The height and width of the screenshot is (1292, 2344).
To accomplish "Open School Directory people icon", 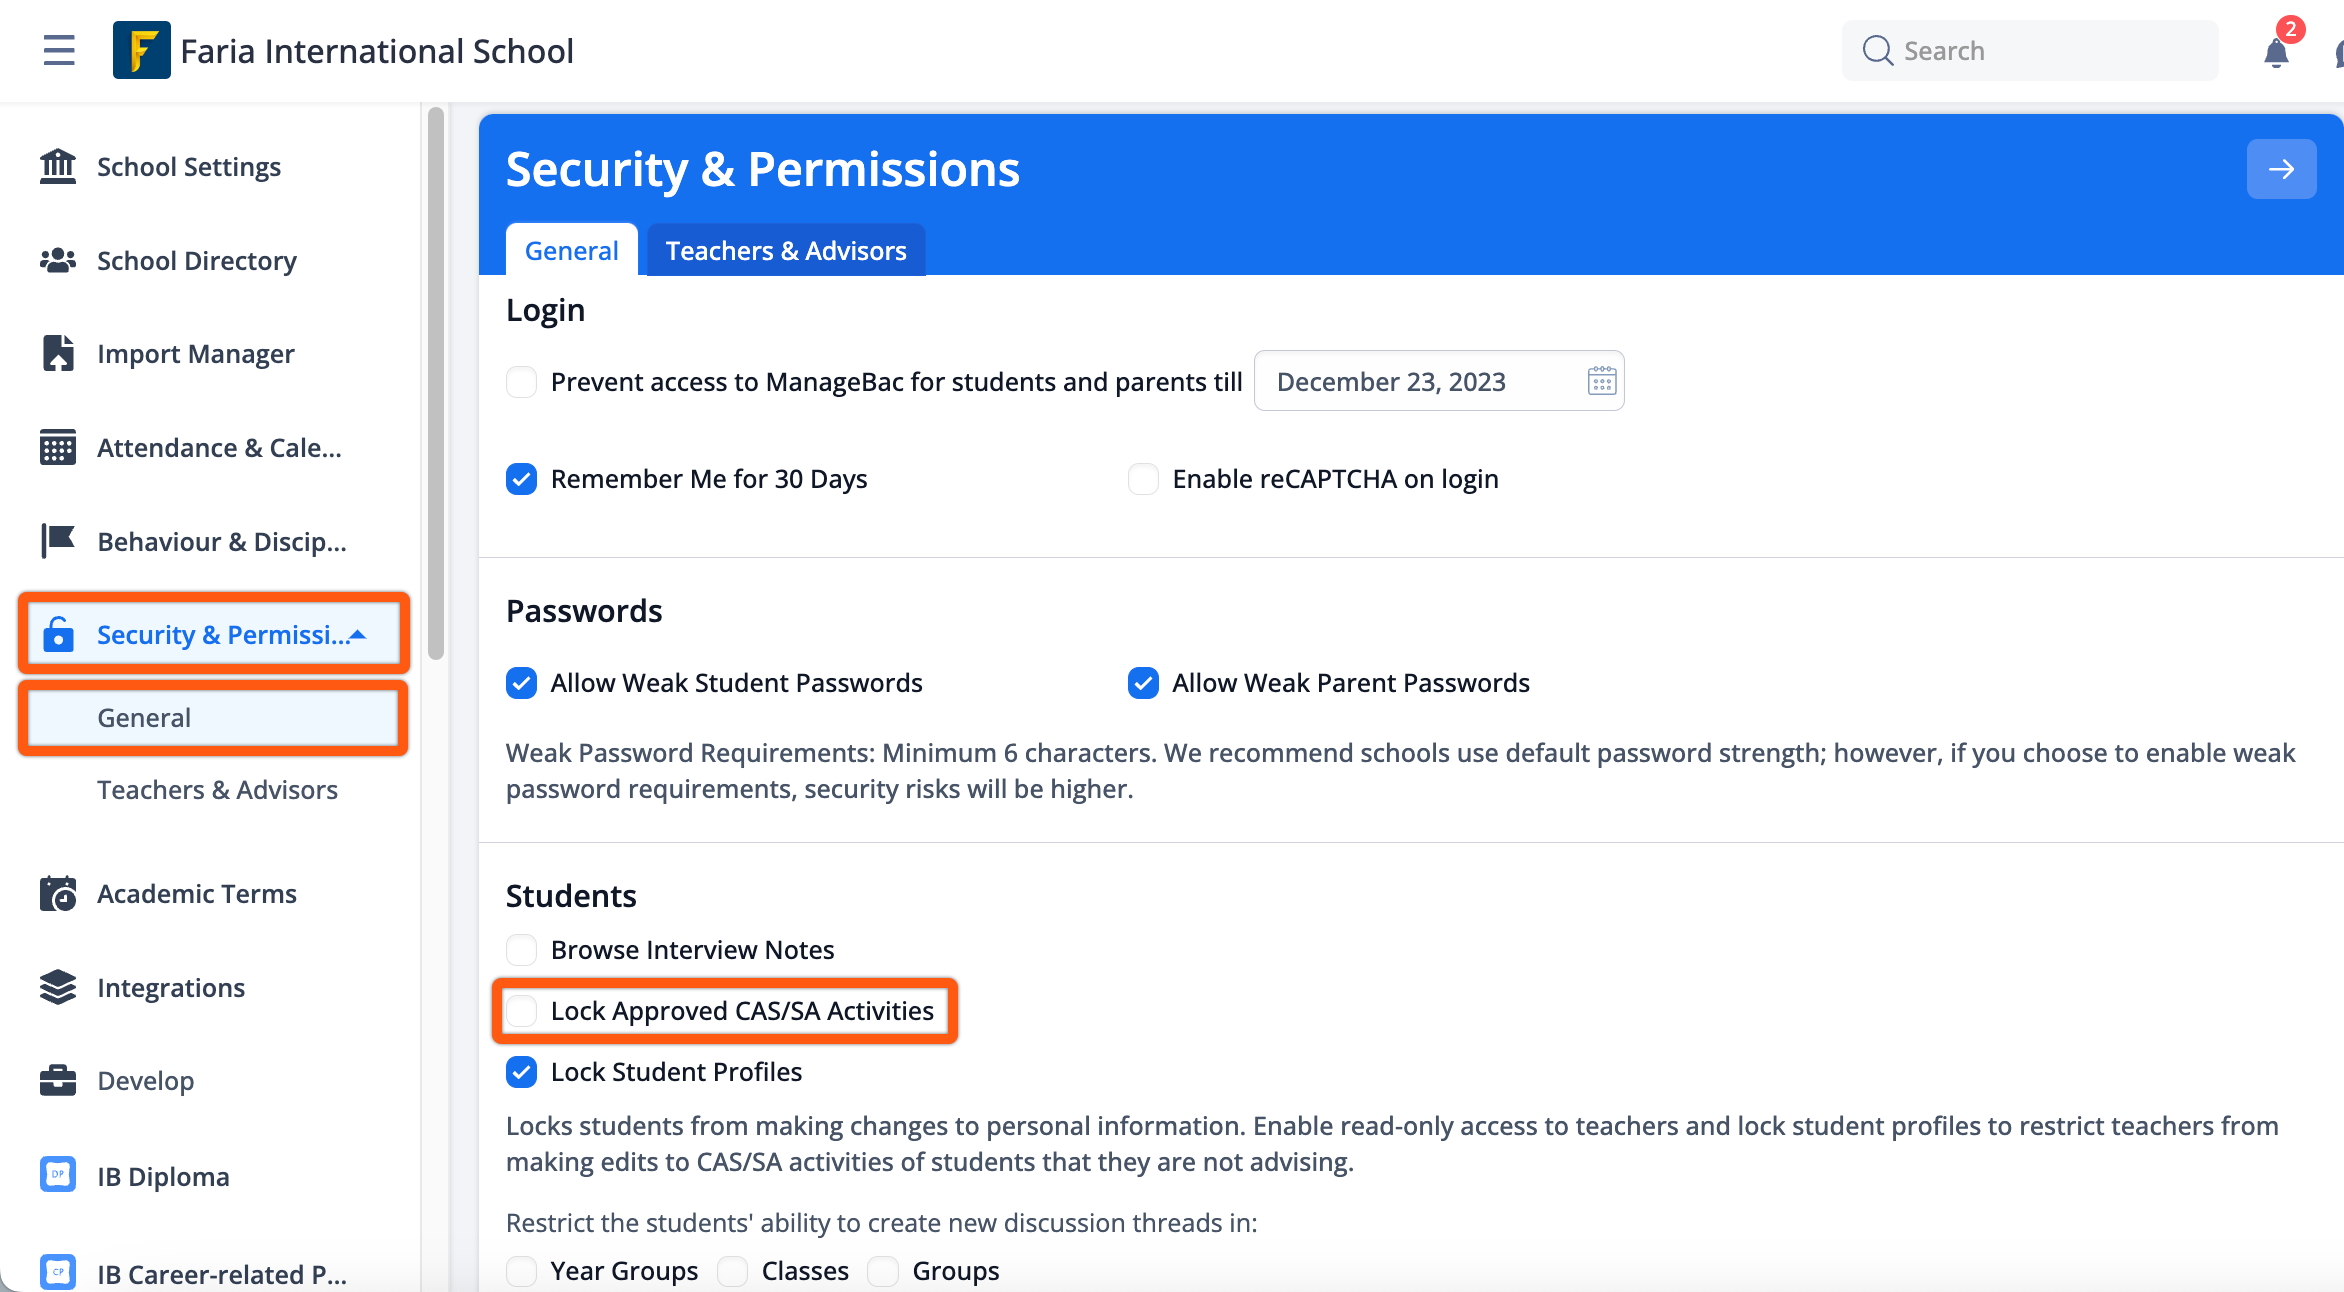I will click(58, 260).
